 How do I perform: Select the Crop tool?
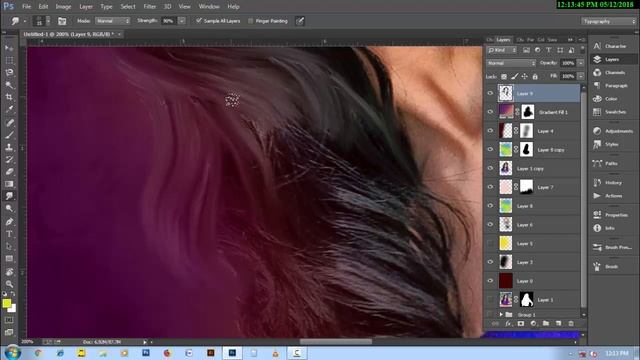(x=9, y=97)
